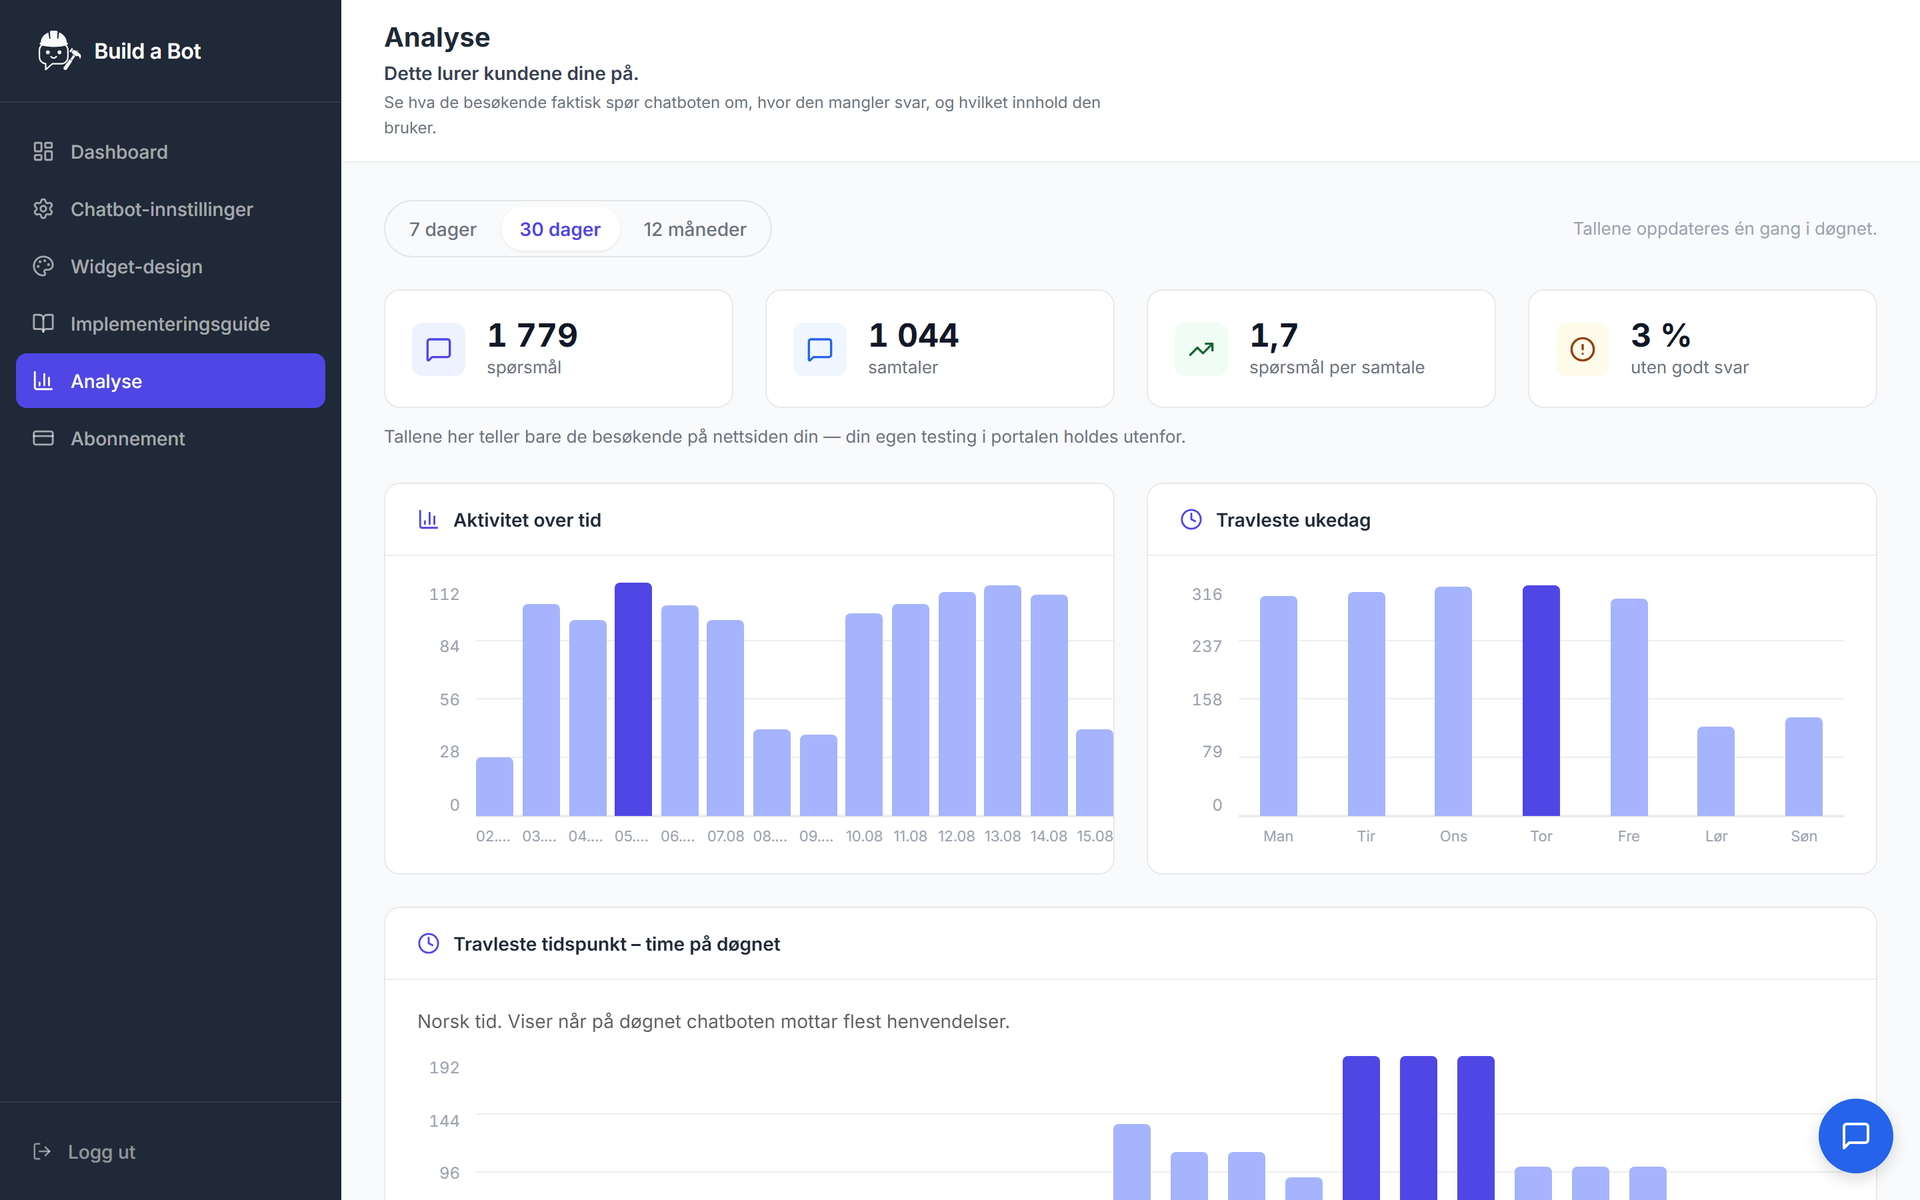Click the warning icon for uten godt svar
Viewport: 1920px width, 1200px height.
click(1582, 349)
